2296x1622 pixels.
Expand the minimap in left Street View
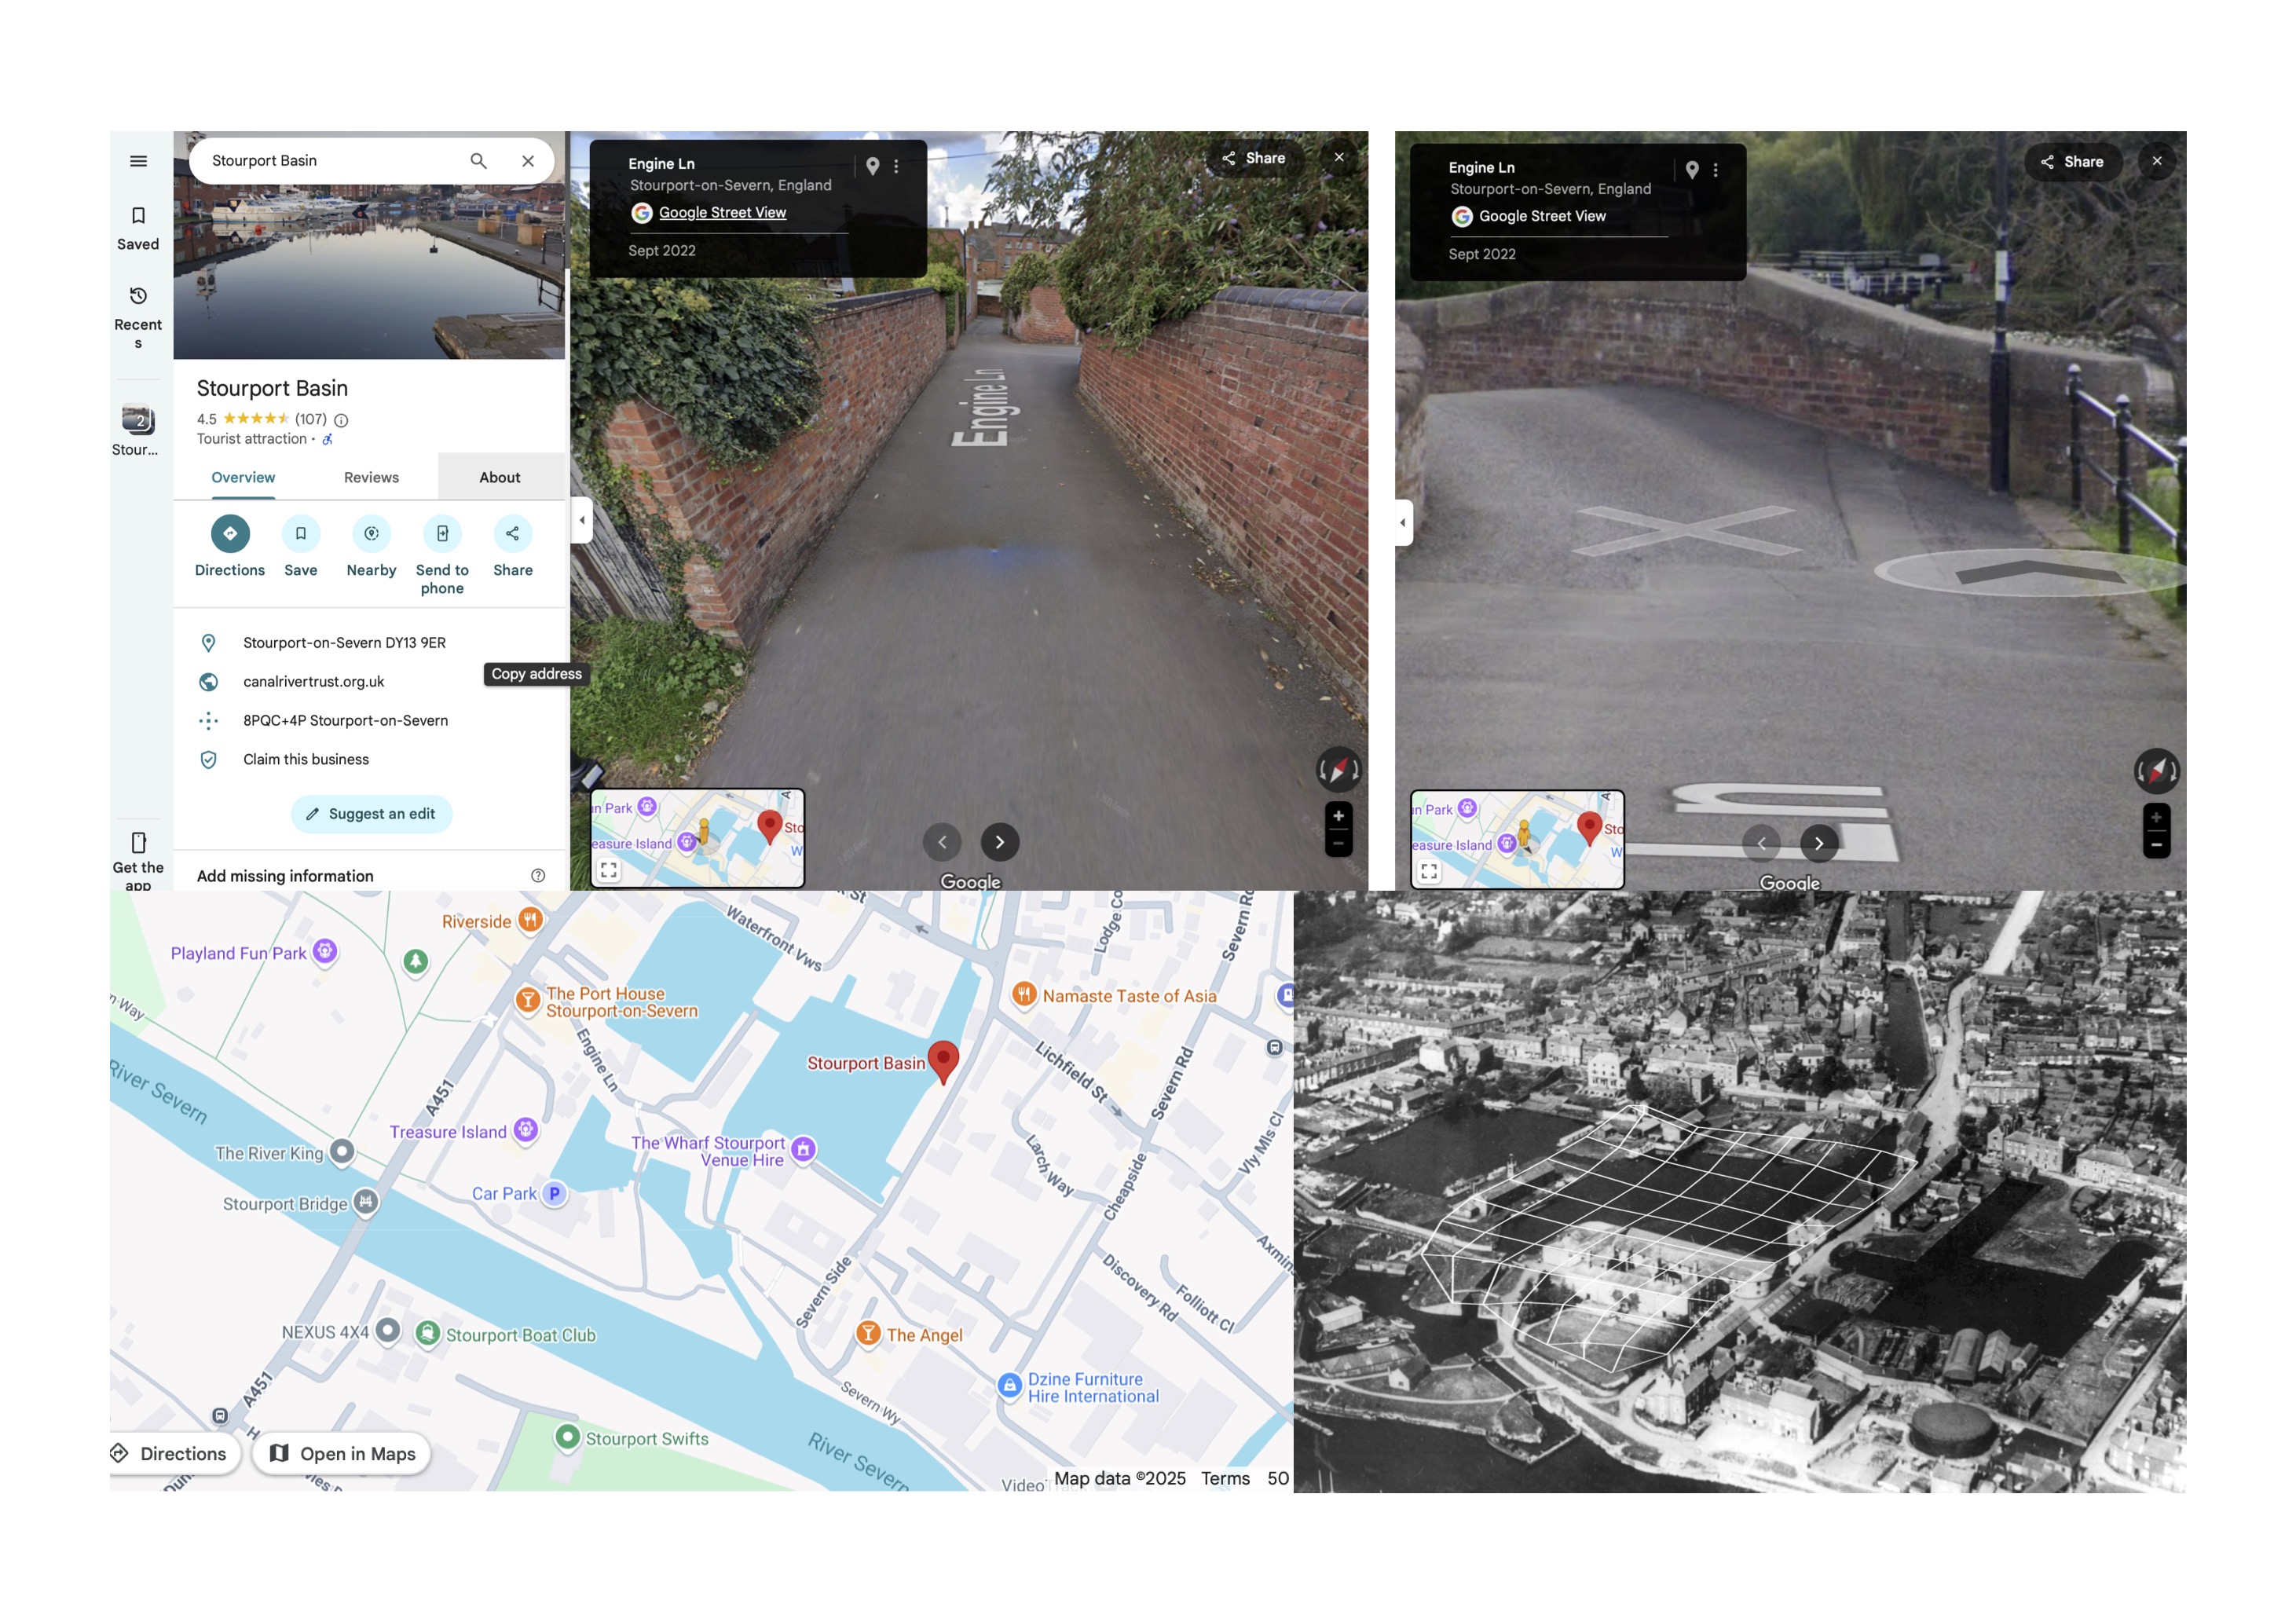[609, 870]
